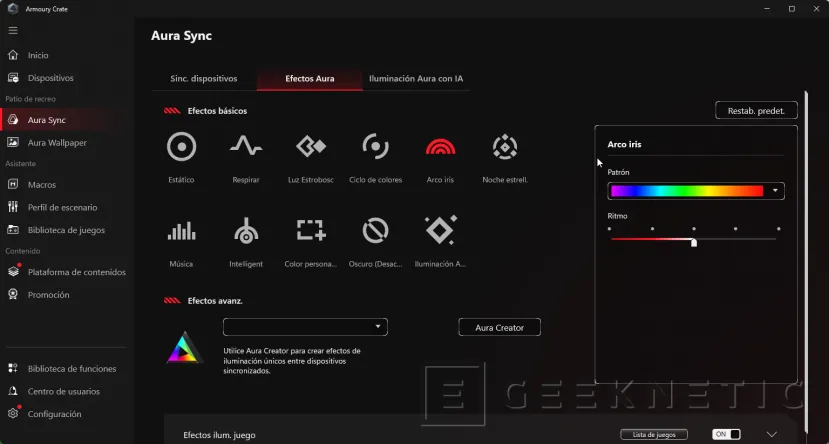Choose the Iluminación A... adaptive lighting effect
Screen dimensions: 829x444
tap(441, 230)
